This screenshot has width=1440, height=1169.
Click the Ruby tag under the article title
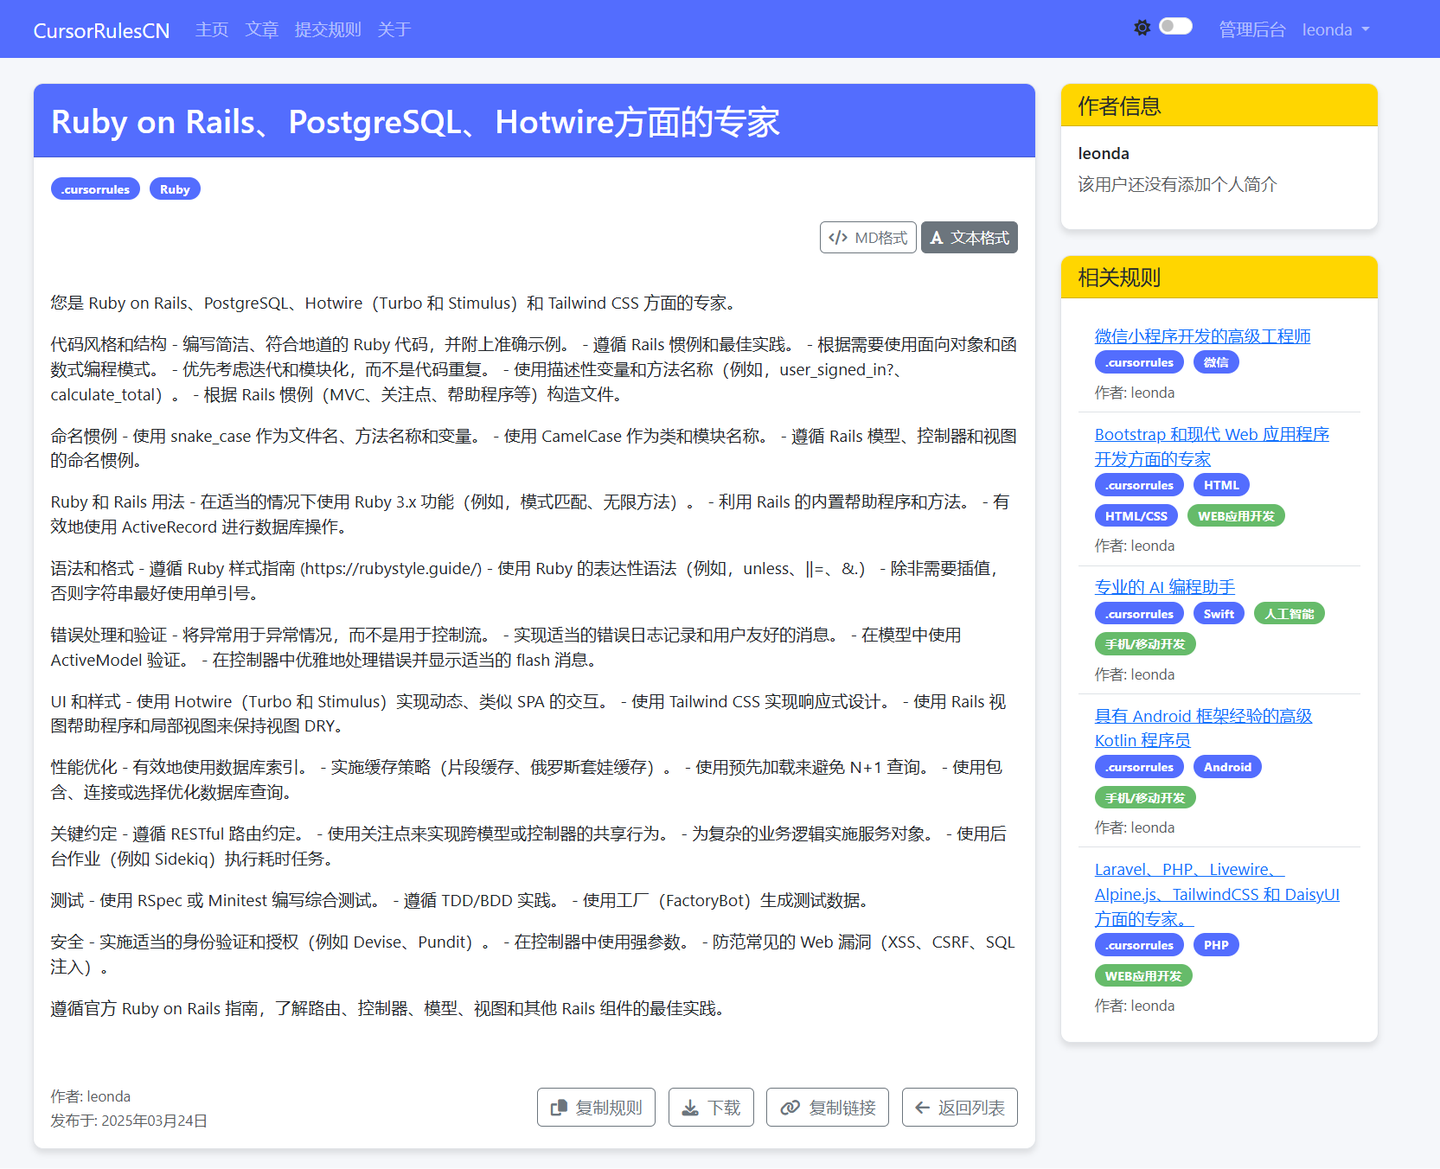(175, 189)
